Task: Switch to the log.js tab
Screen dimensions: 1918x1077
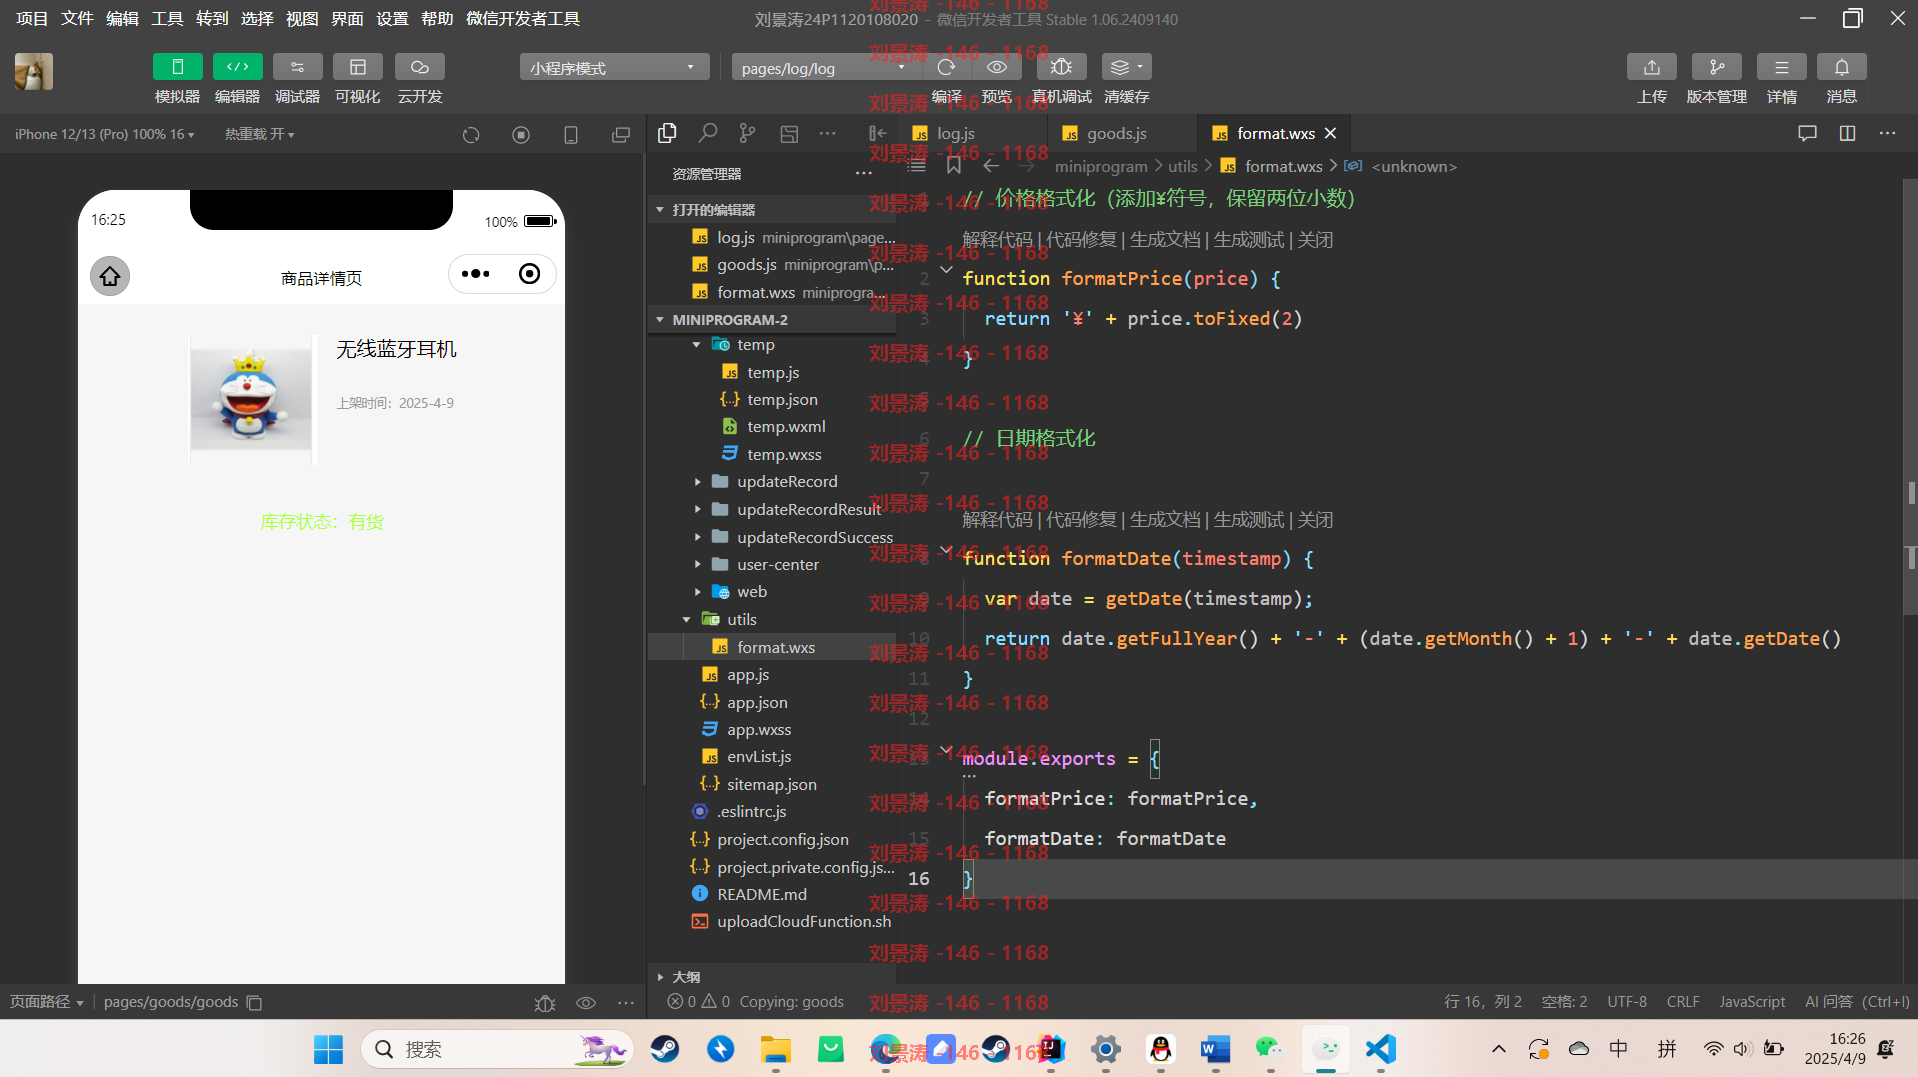Action: [955, 133]
